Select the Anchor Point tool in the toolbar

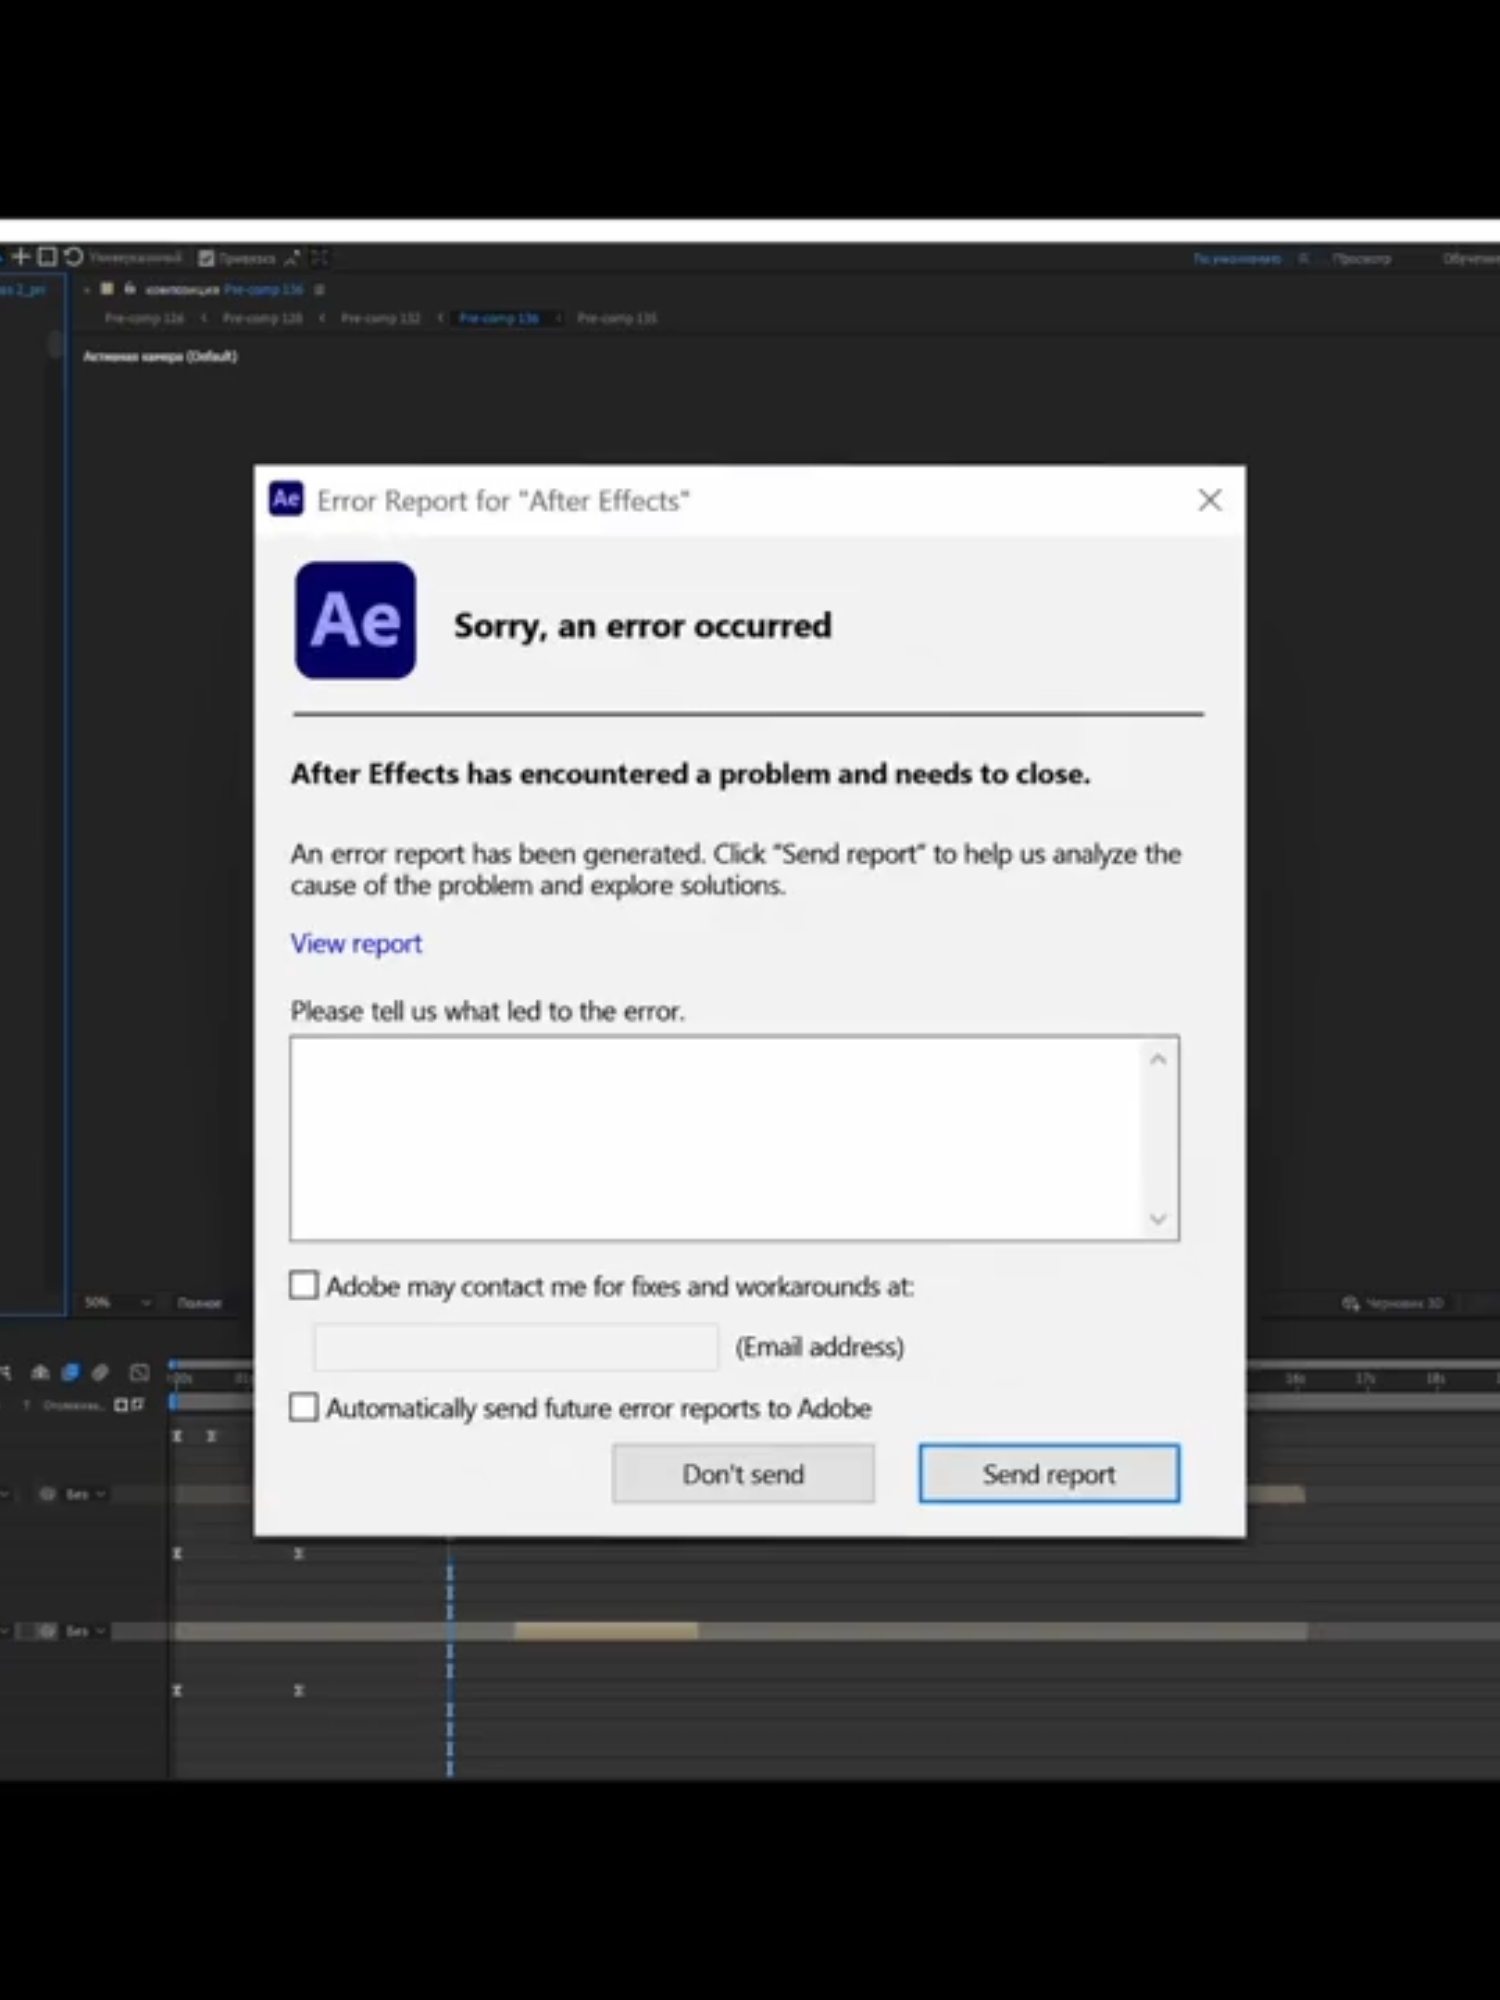pyautogui.click(x=20, y=257)
